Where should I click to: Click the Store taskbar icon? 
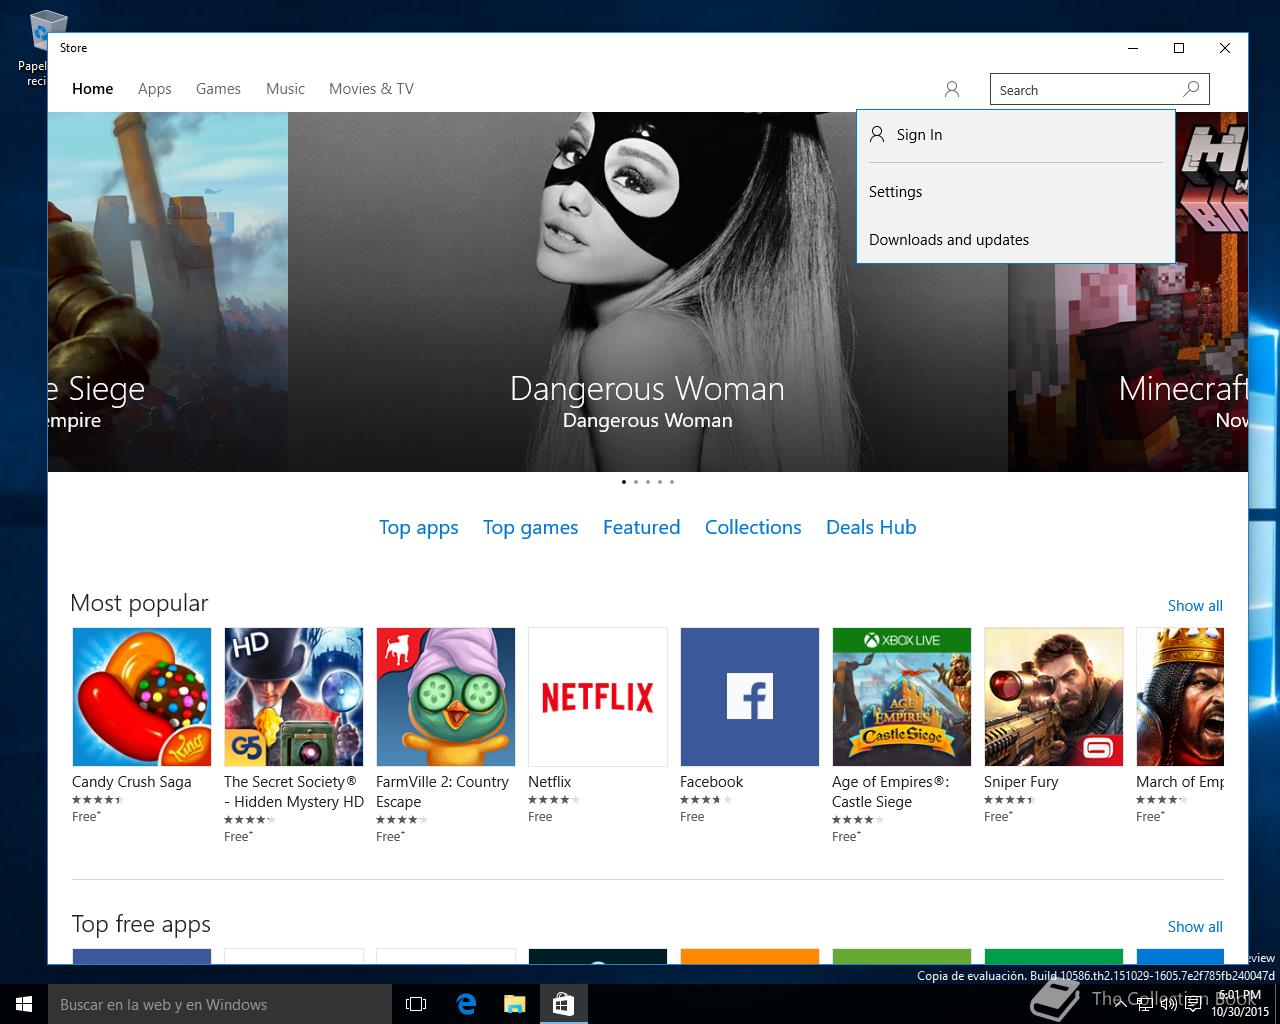coord(564,1004)
